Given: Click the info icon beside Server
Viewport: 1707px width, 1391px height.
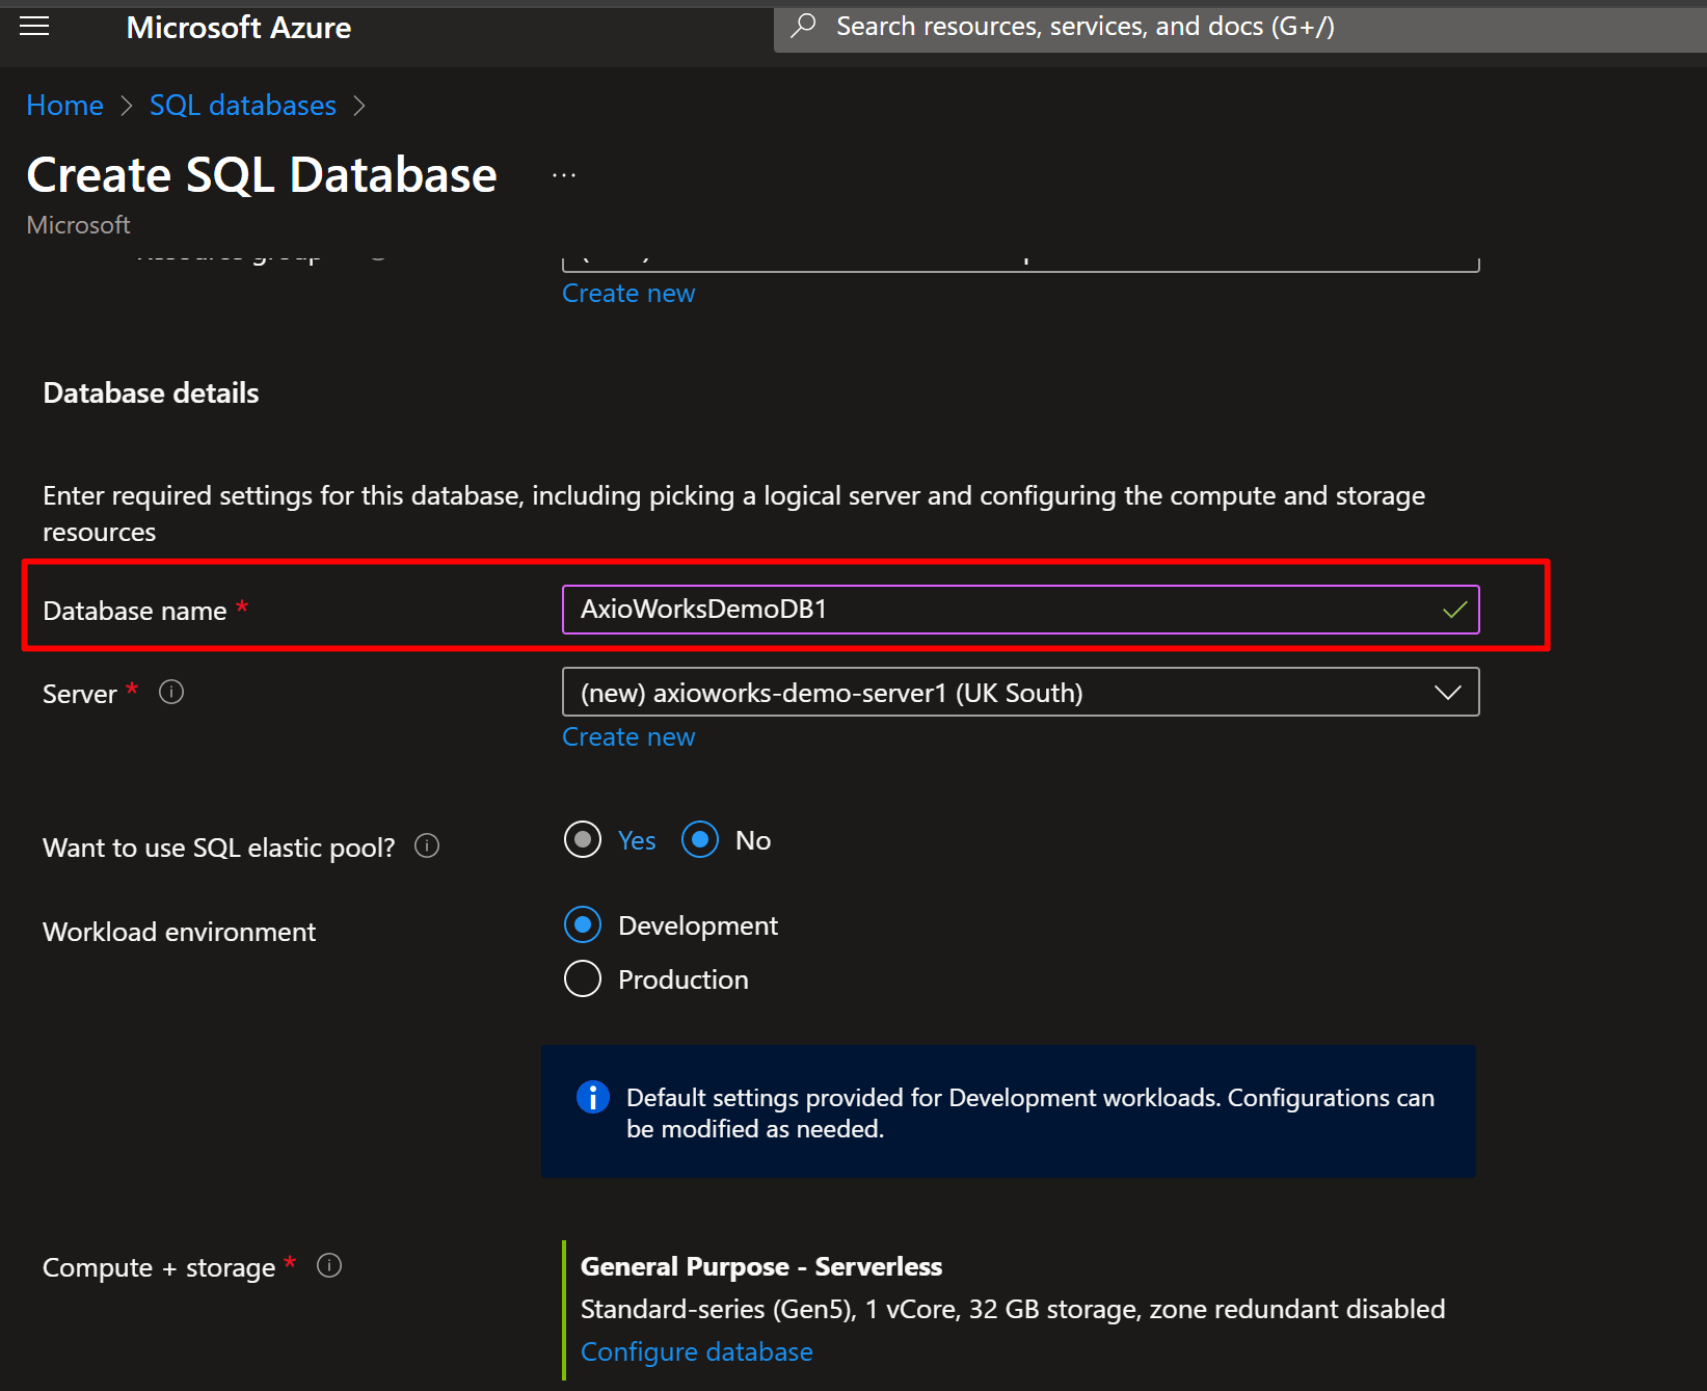Looking at the screenshot, I should pyautogui.click(x=170, y=691).
